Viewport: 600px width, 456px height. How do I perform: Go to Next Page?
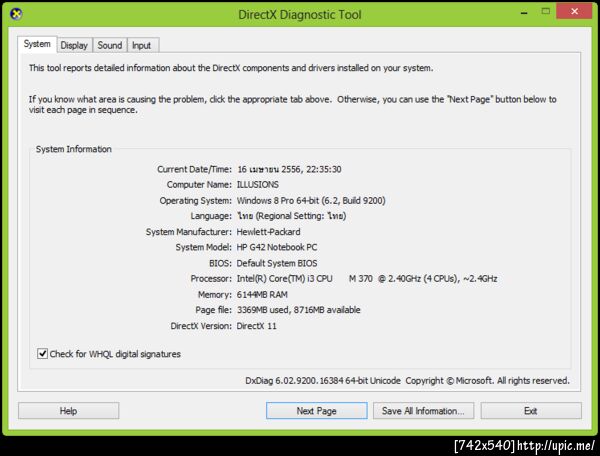pos(316,410)
